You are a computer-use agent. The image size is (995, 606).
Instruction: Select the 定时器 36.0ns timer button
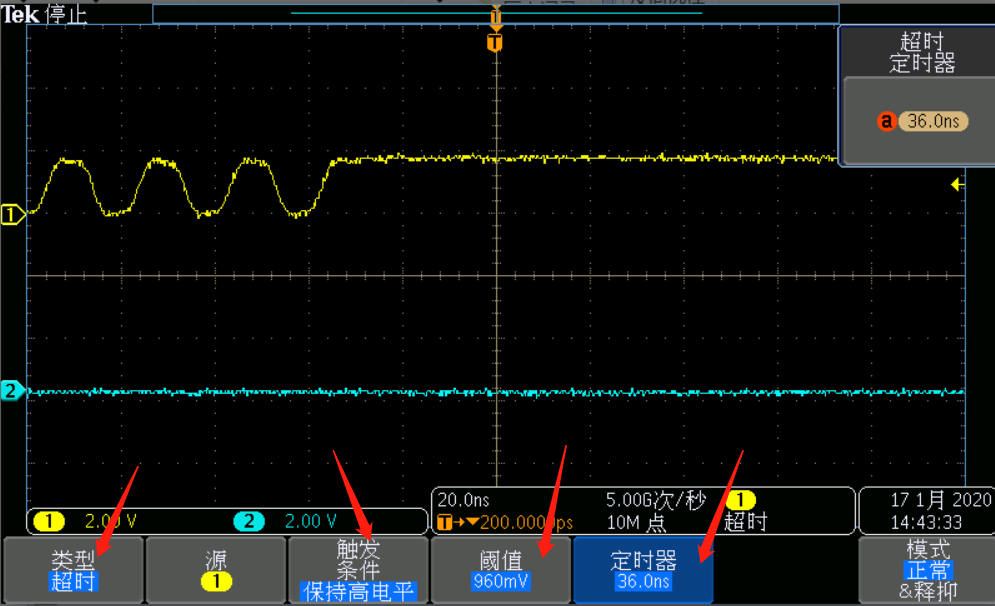point(643,570)
